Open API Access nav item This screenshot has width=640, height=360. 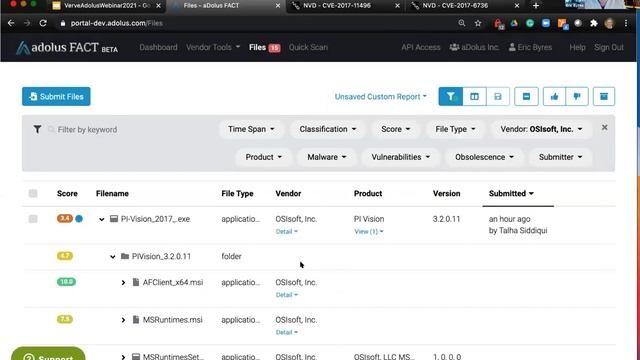(x=420, y=47)
